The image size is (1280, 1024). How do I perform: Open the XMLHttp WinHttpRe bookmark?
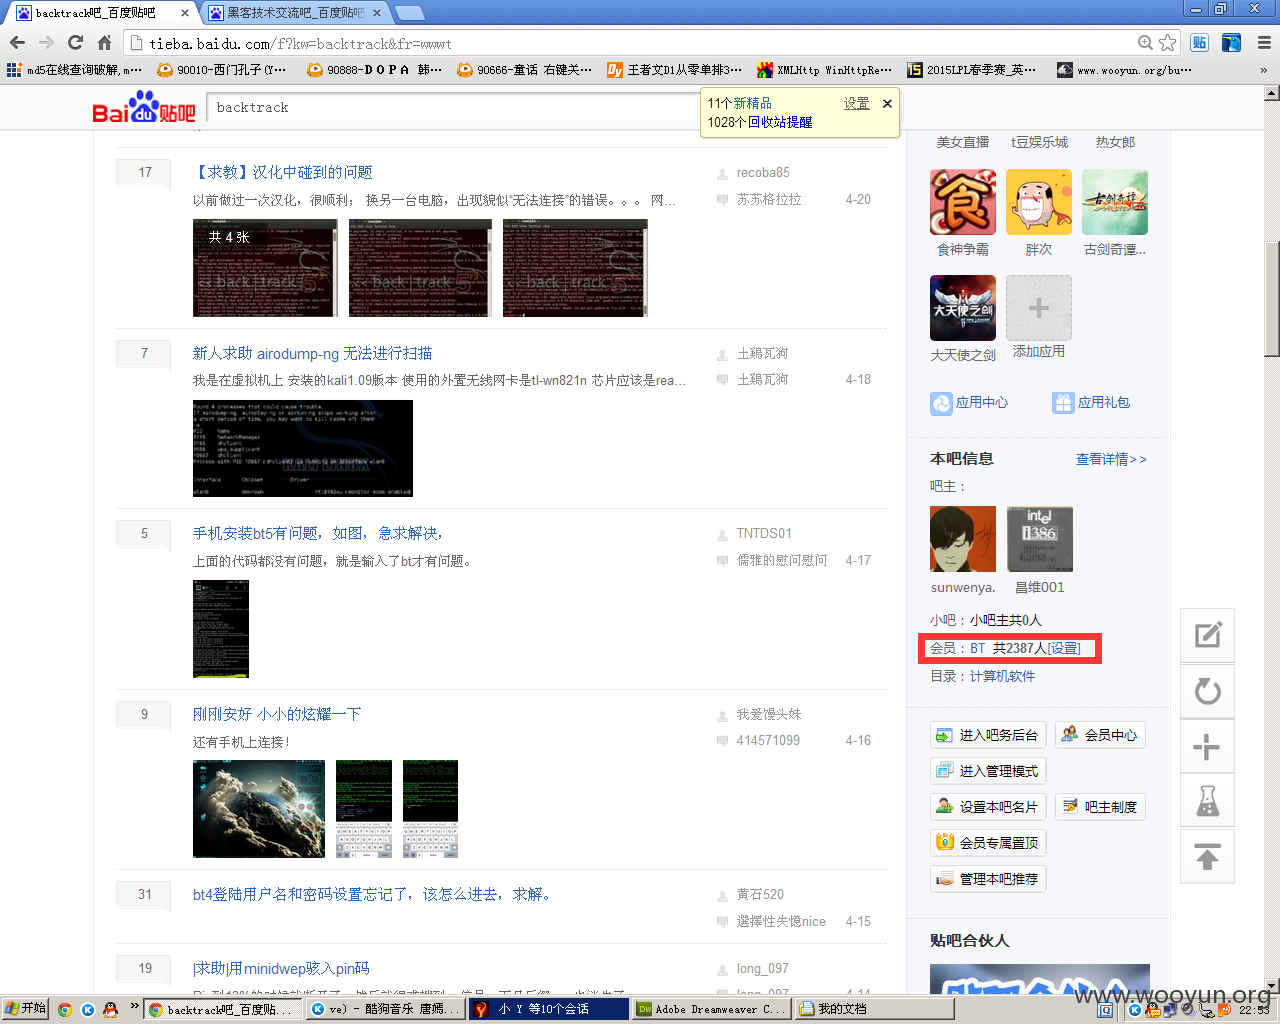pos(826,70)
